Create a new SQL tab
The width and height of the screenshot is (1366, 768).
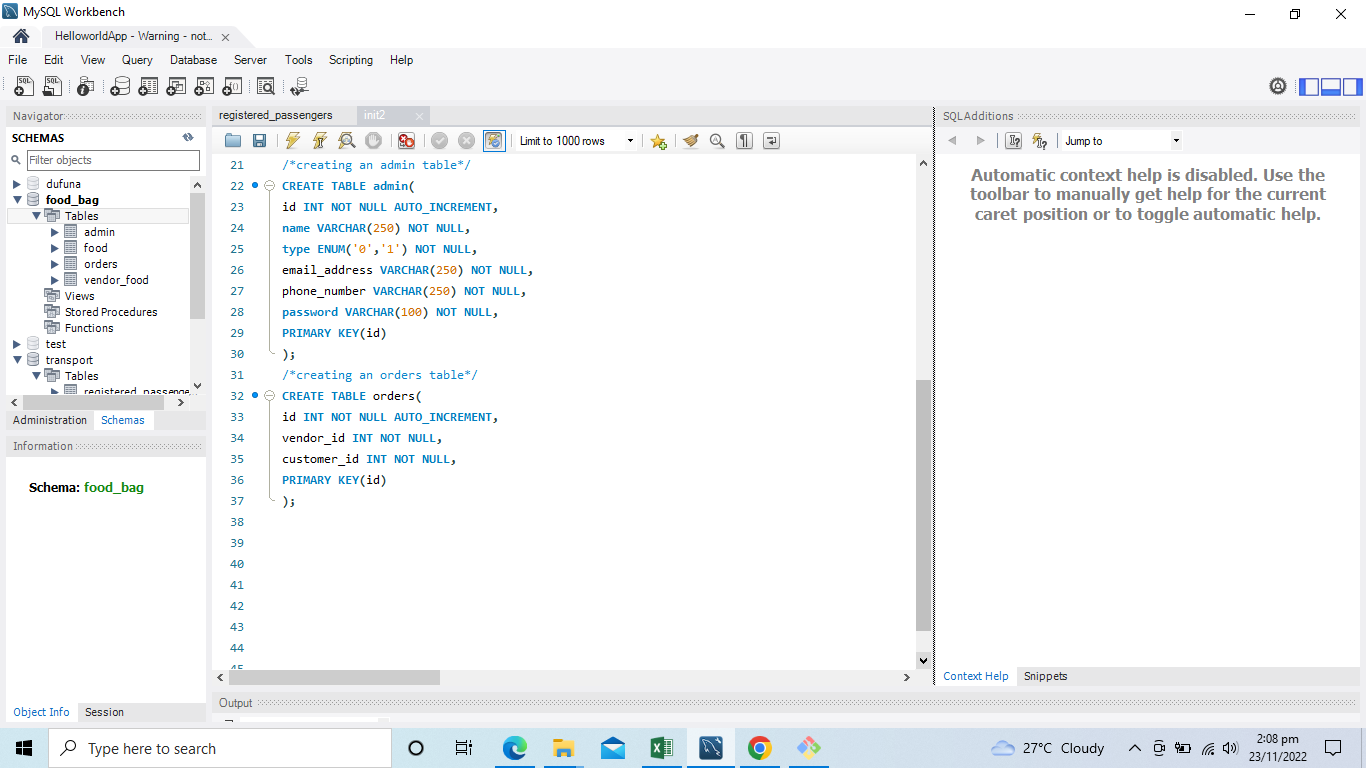coord(23,86)
